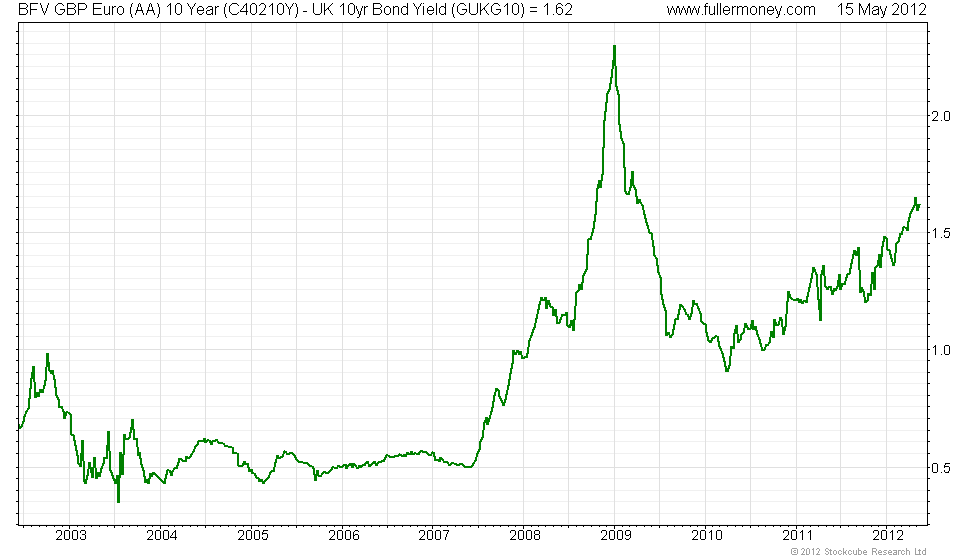Click the chart line's lowest dip in mid-2003
The height and width of the screenshot is (560, 980).
pyautogui.click(x=119, y=501)
